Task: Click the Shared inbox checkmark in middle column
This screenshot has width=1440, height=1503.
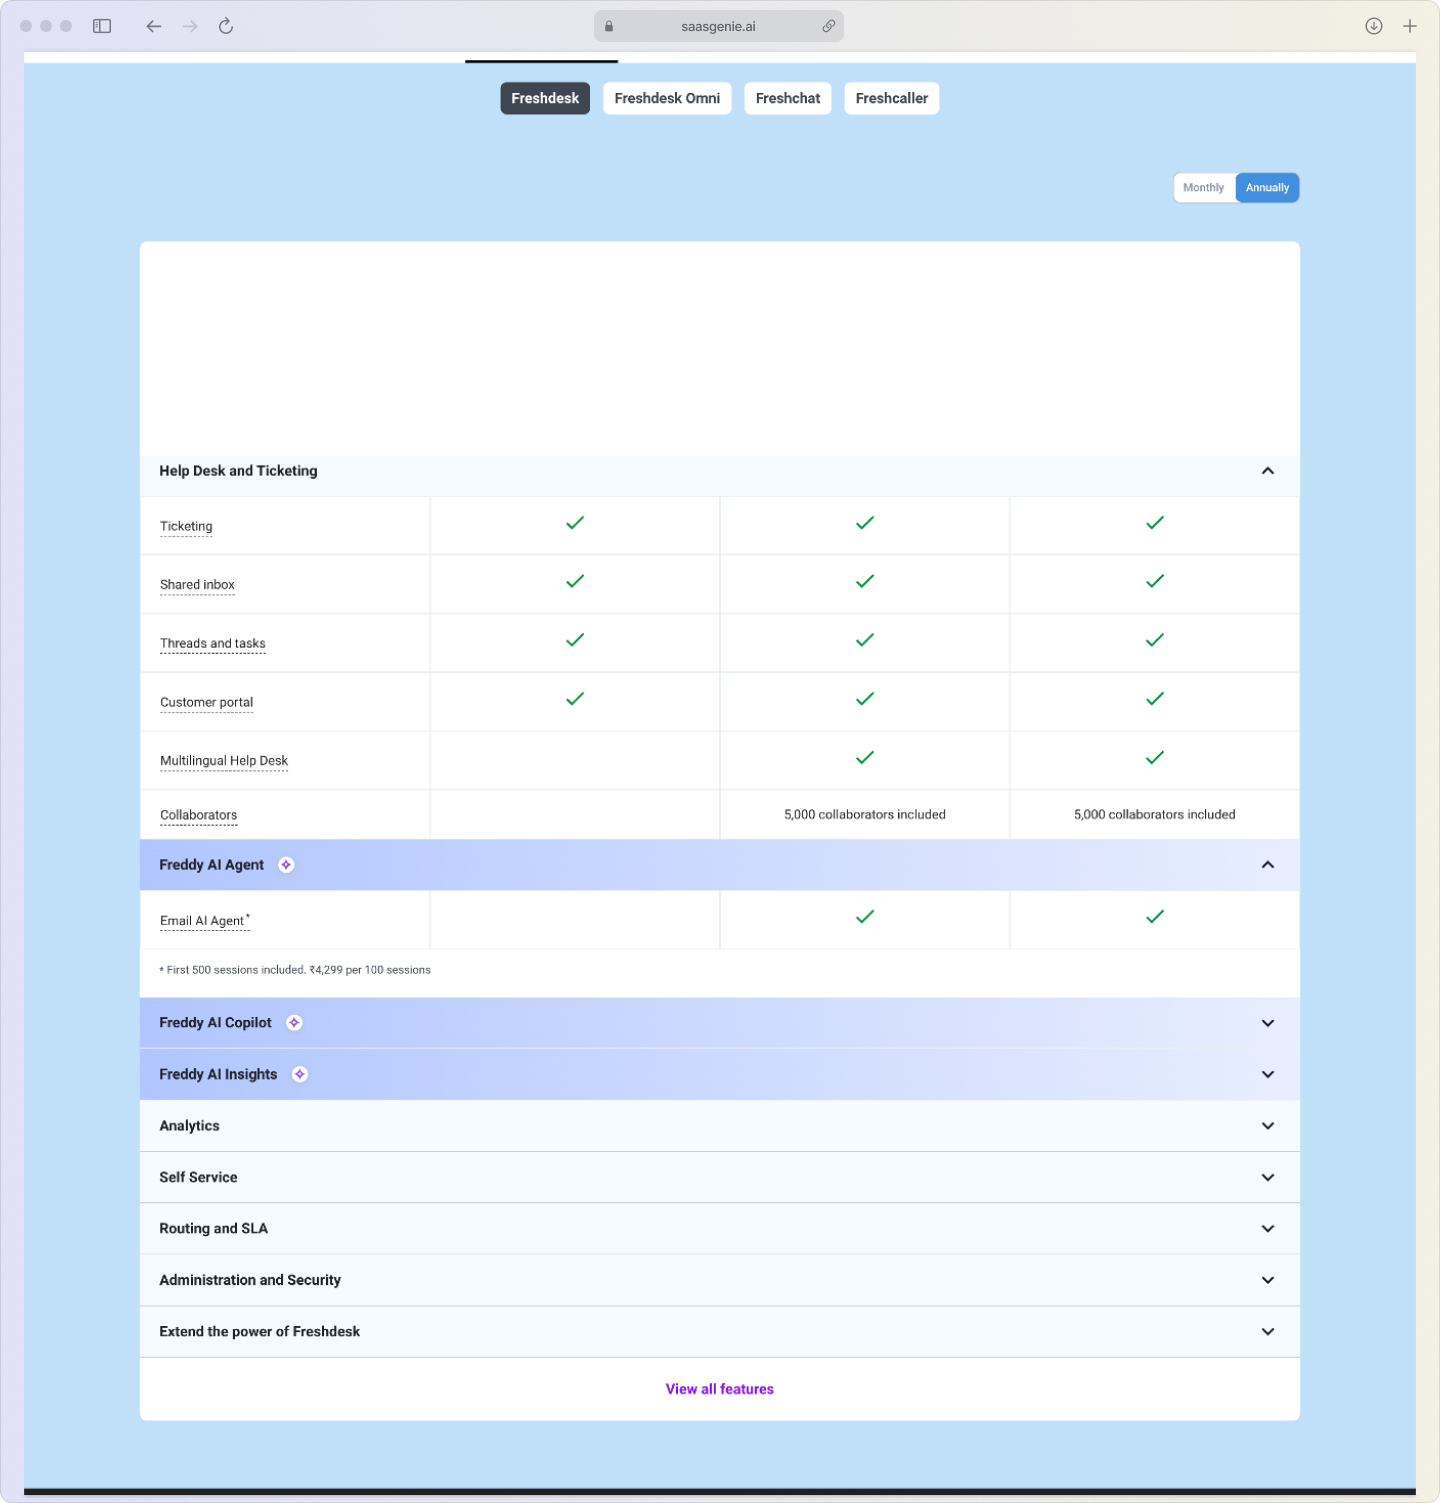Action: coord(865,581)
